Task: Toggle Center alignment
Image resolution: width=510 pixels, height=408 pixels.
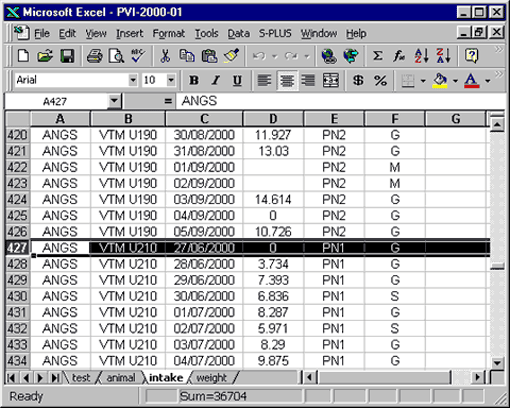Action: click(287, 80)
